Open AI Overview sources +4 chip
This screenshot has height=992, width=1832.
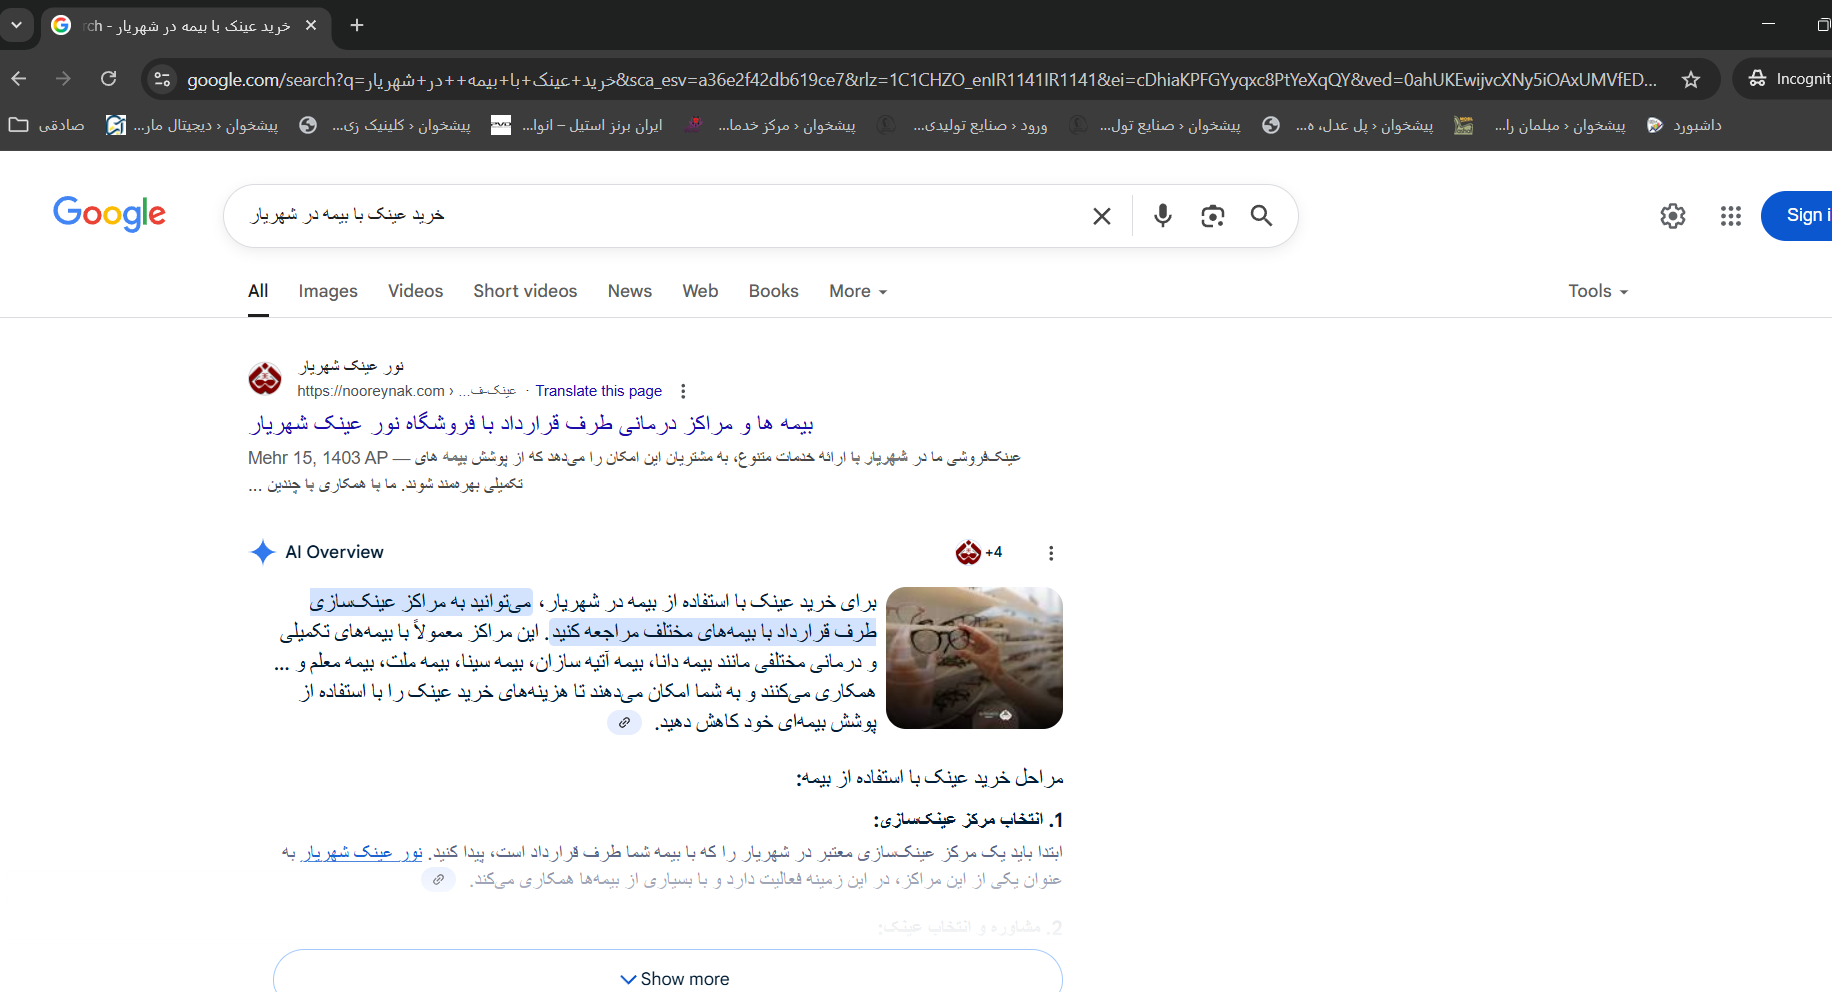[x=979, y=552]
